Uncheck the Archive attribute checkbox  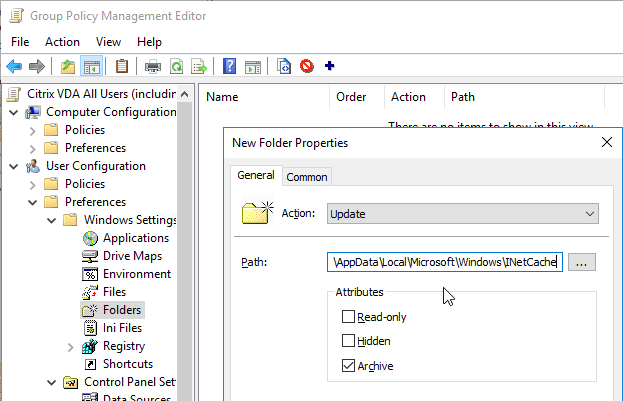click(348, 366)
